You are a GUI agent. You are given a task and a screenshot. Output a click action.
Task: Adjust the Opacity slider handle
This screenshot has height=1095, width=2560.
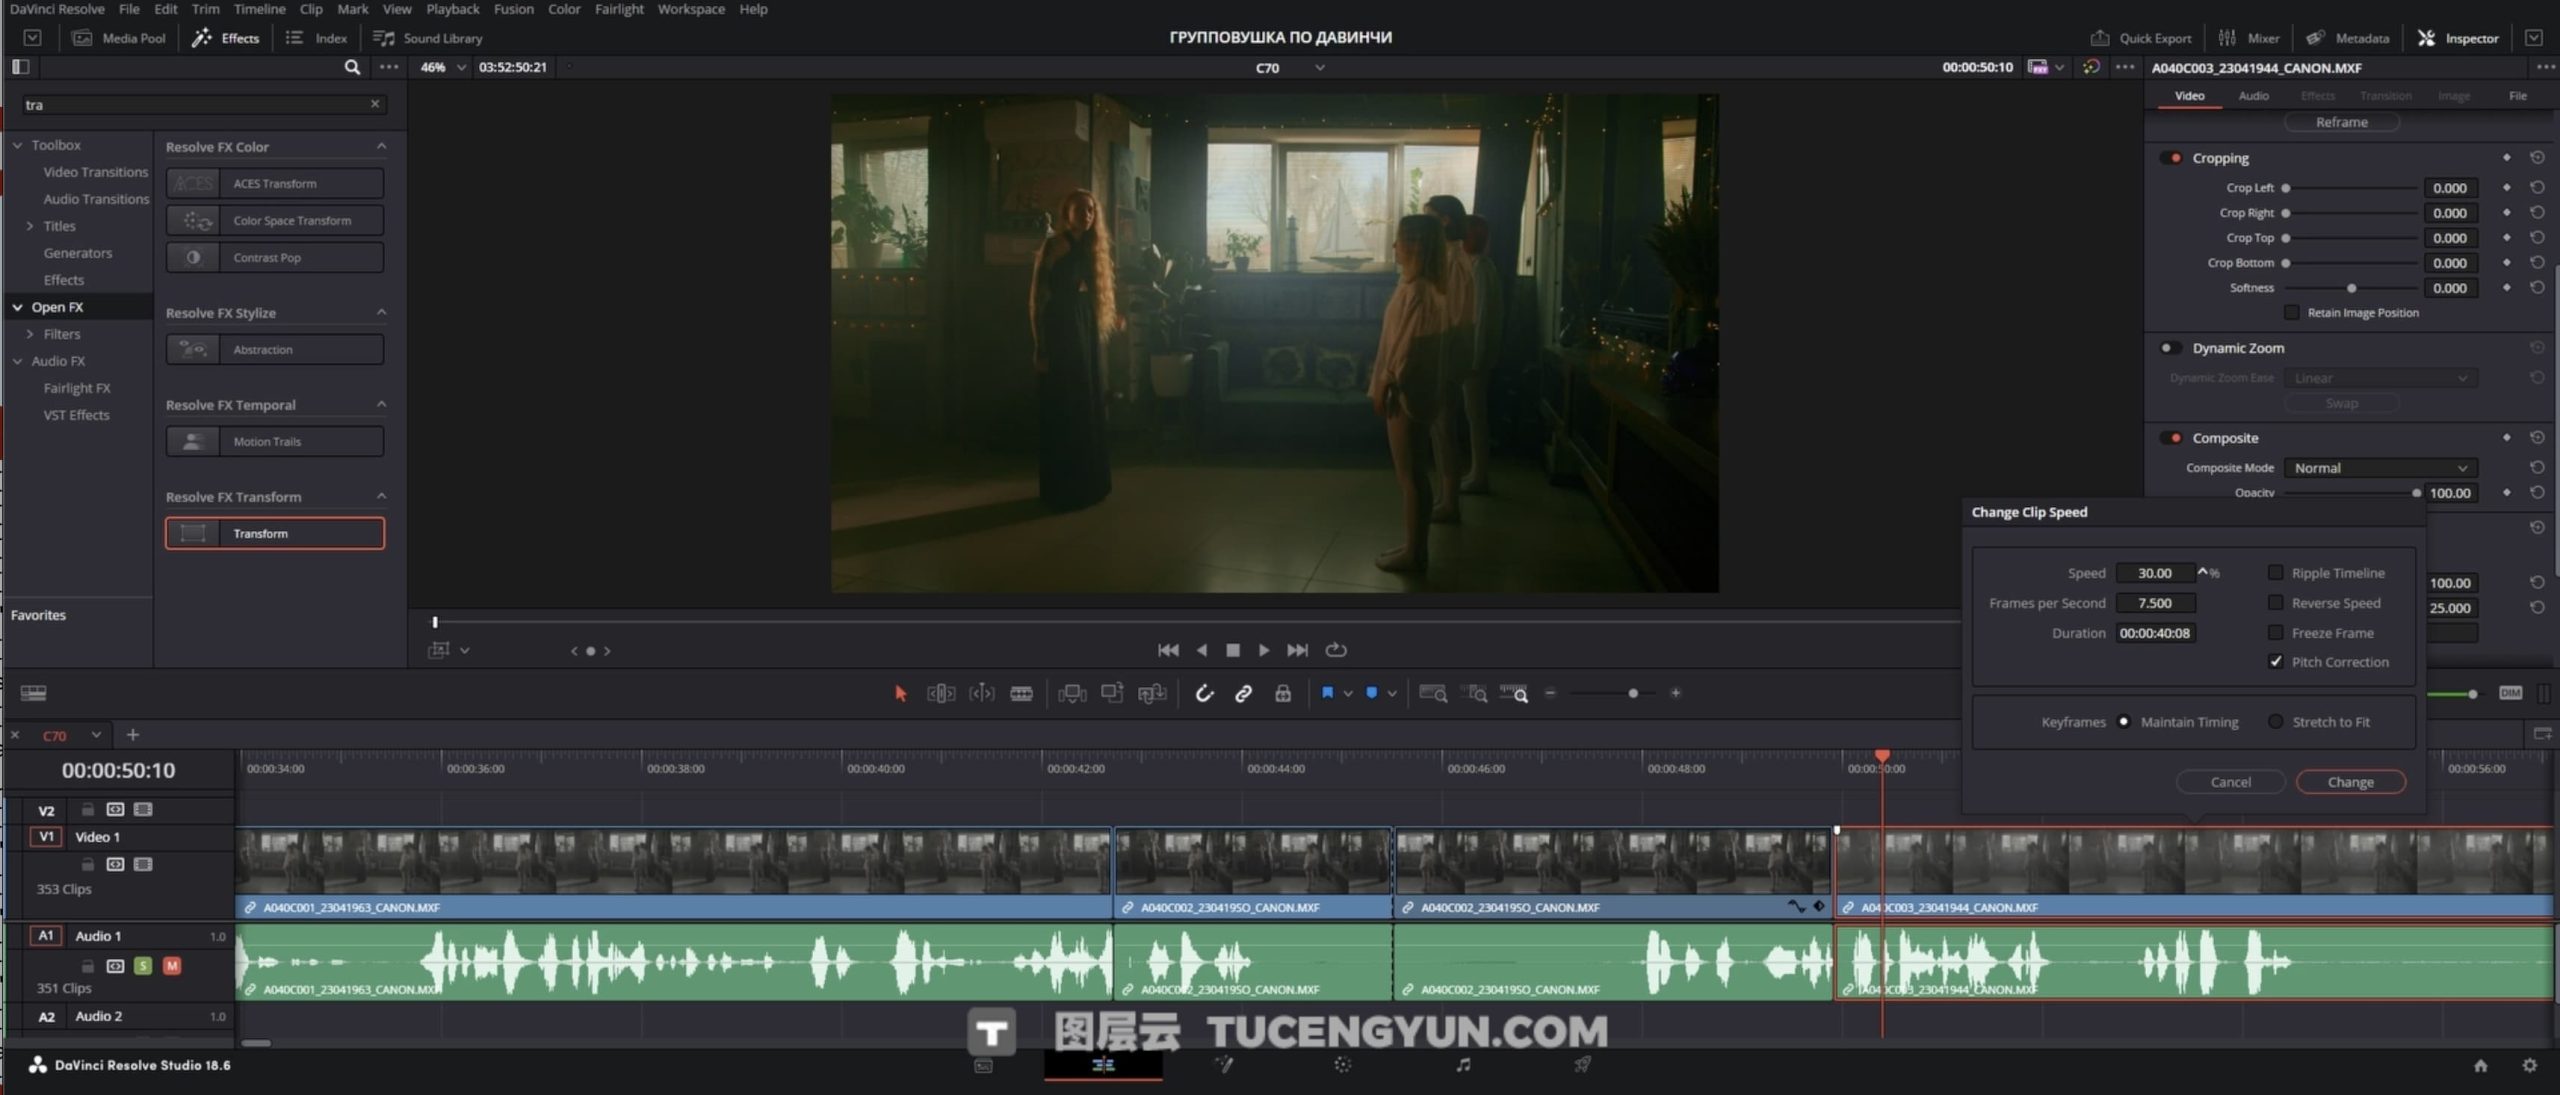2416,493
